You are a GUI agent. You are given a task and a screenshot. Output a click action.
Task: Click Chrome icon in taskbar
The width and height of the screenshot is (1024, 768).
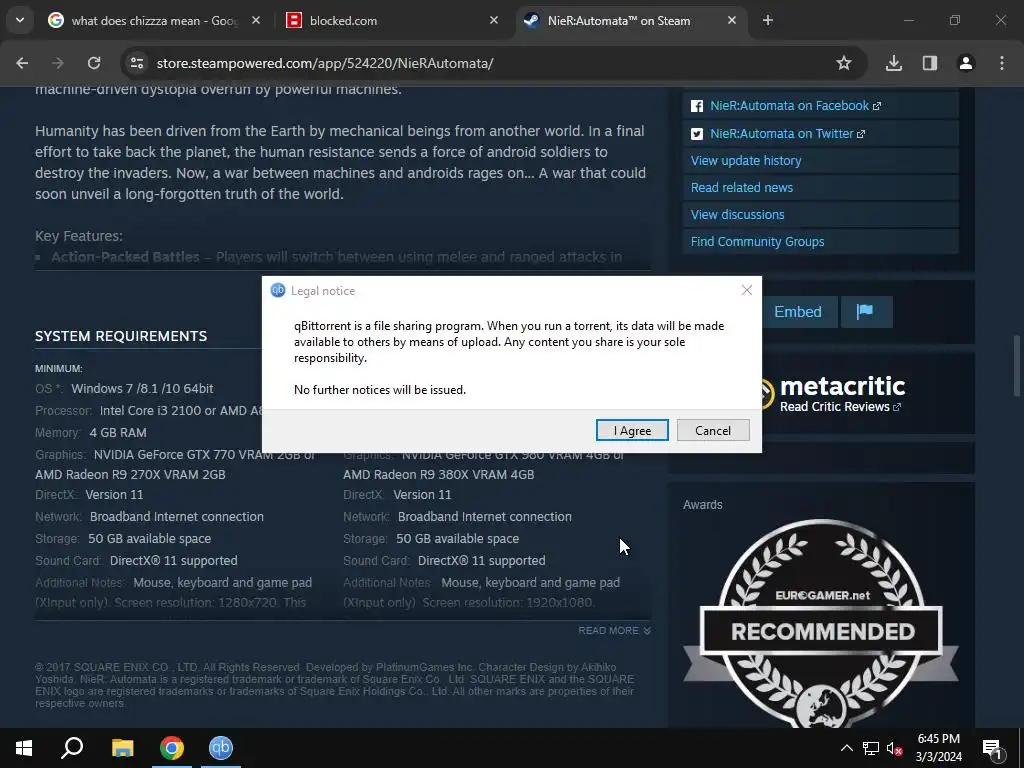click(172, 748)
